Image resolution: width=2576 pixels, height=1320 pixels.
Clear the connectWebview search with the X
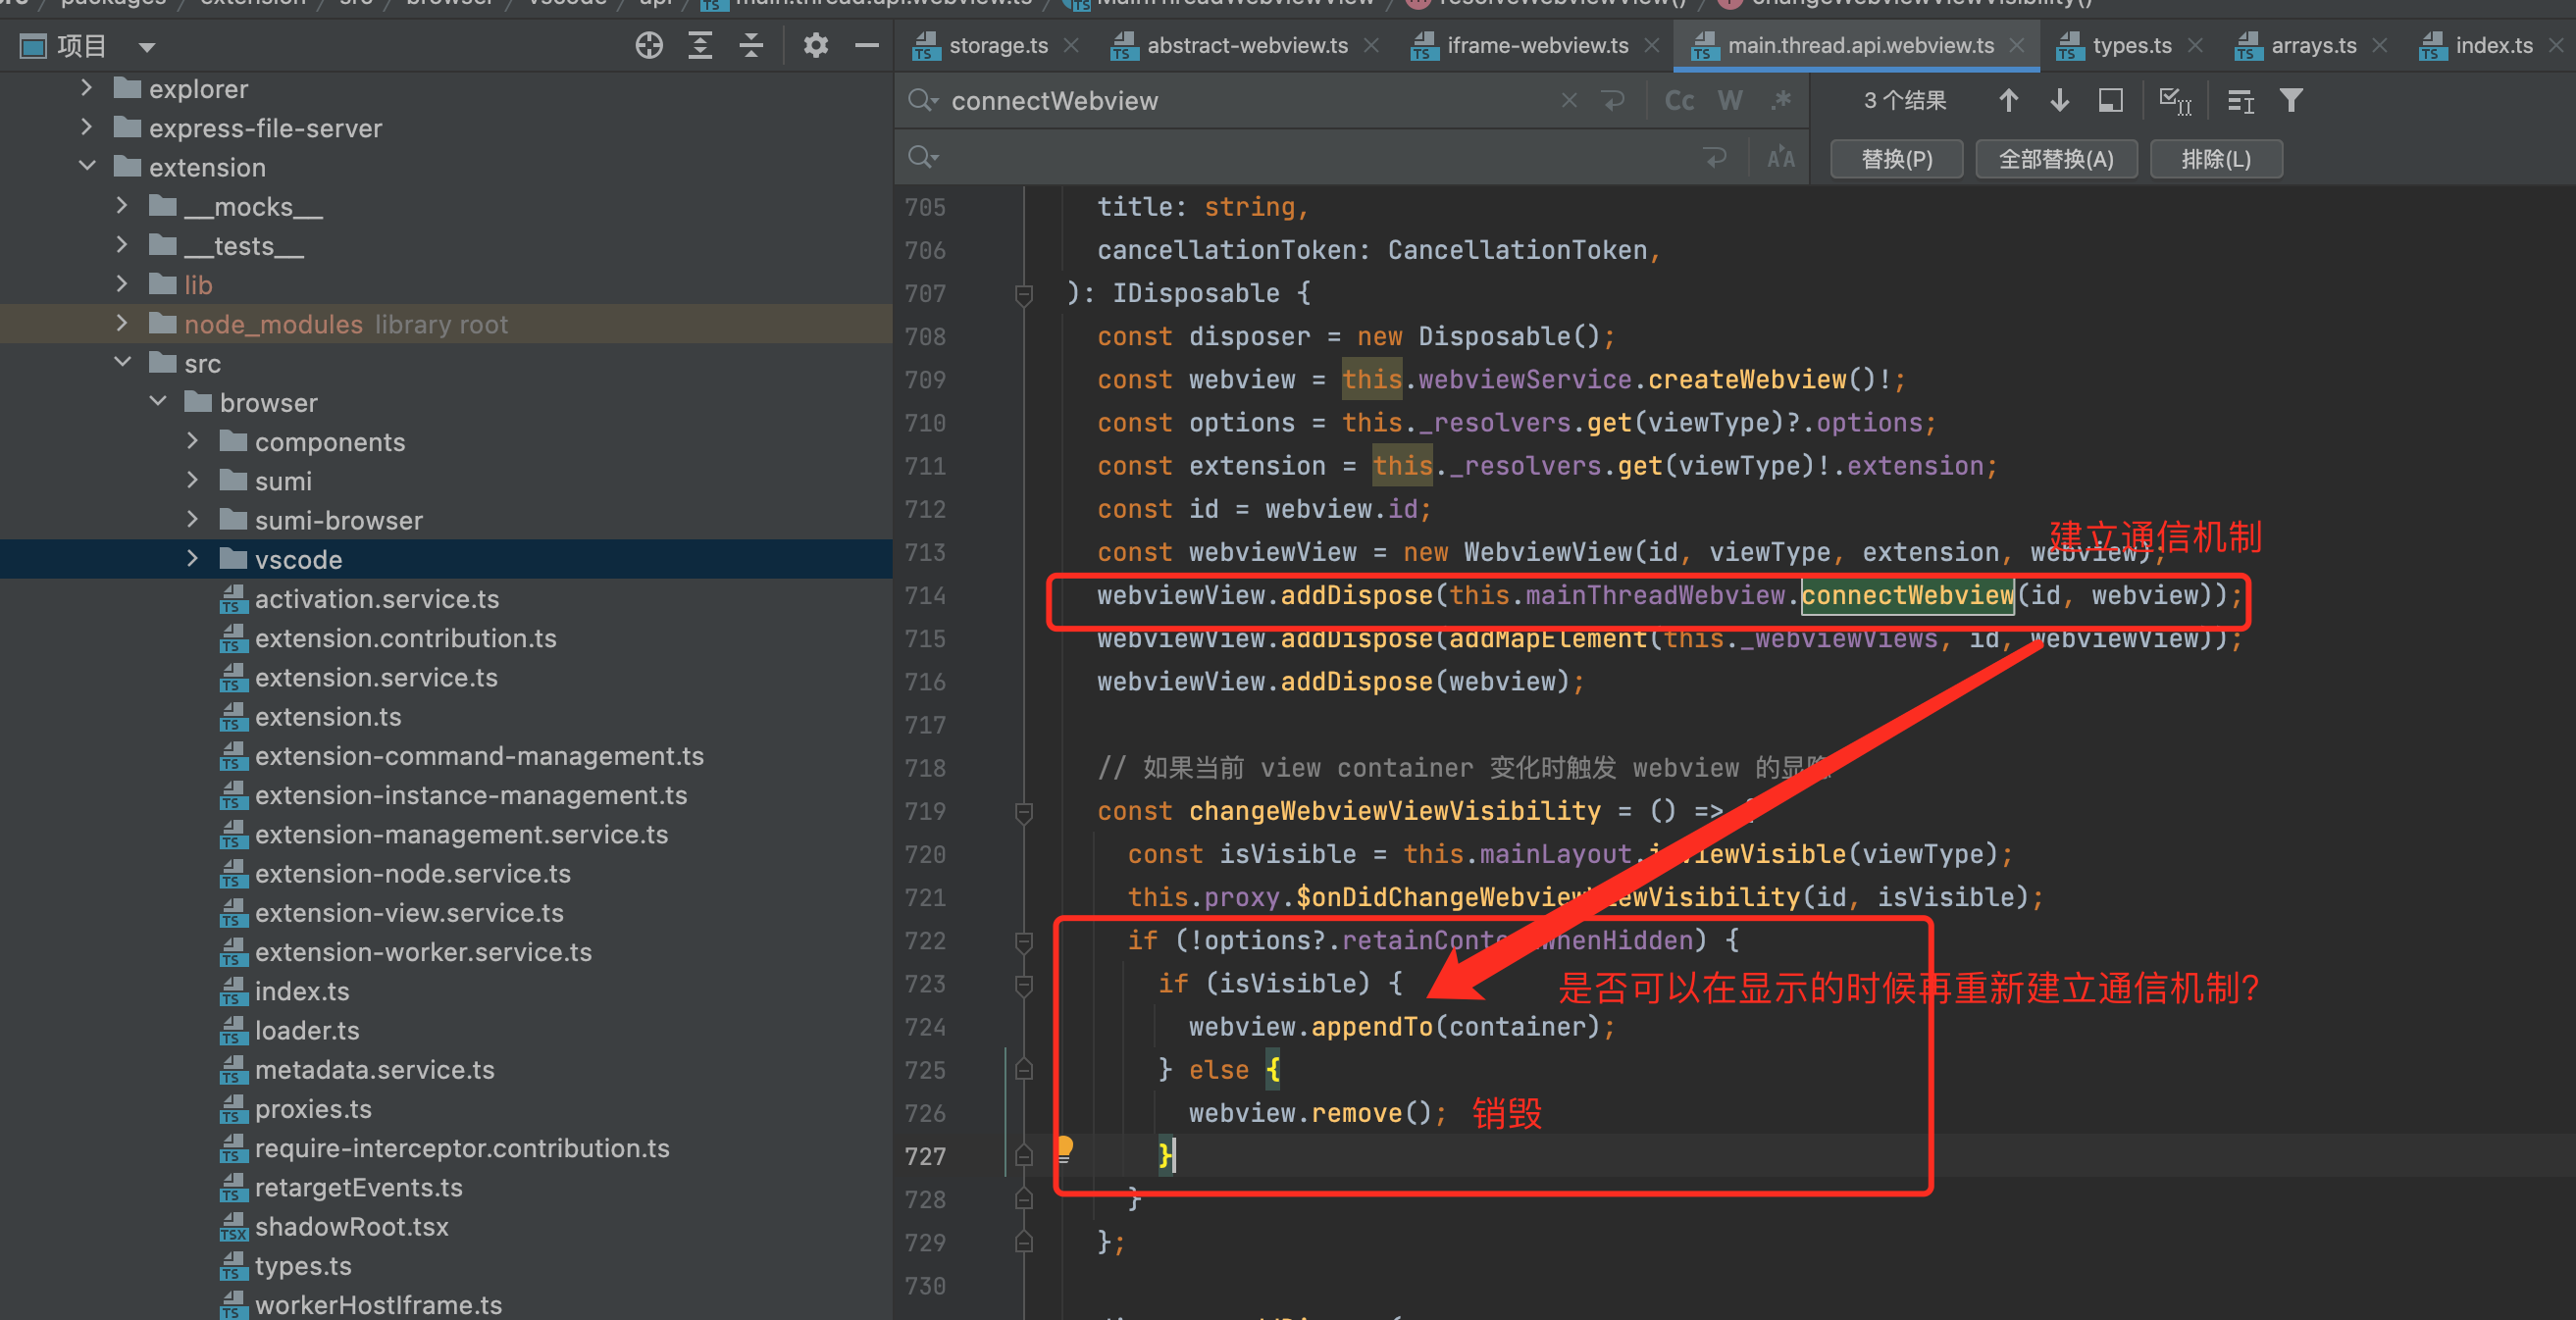(1568, 100)
